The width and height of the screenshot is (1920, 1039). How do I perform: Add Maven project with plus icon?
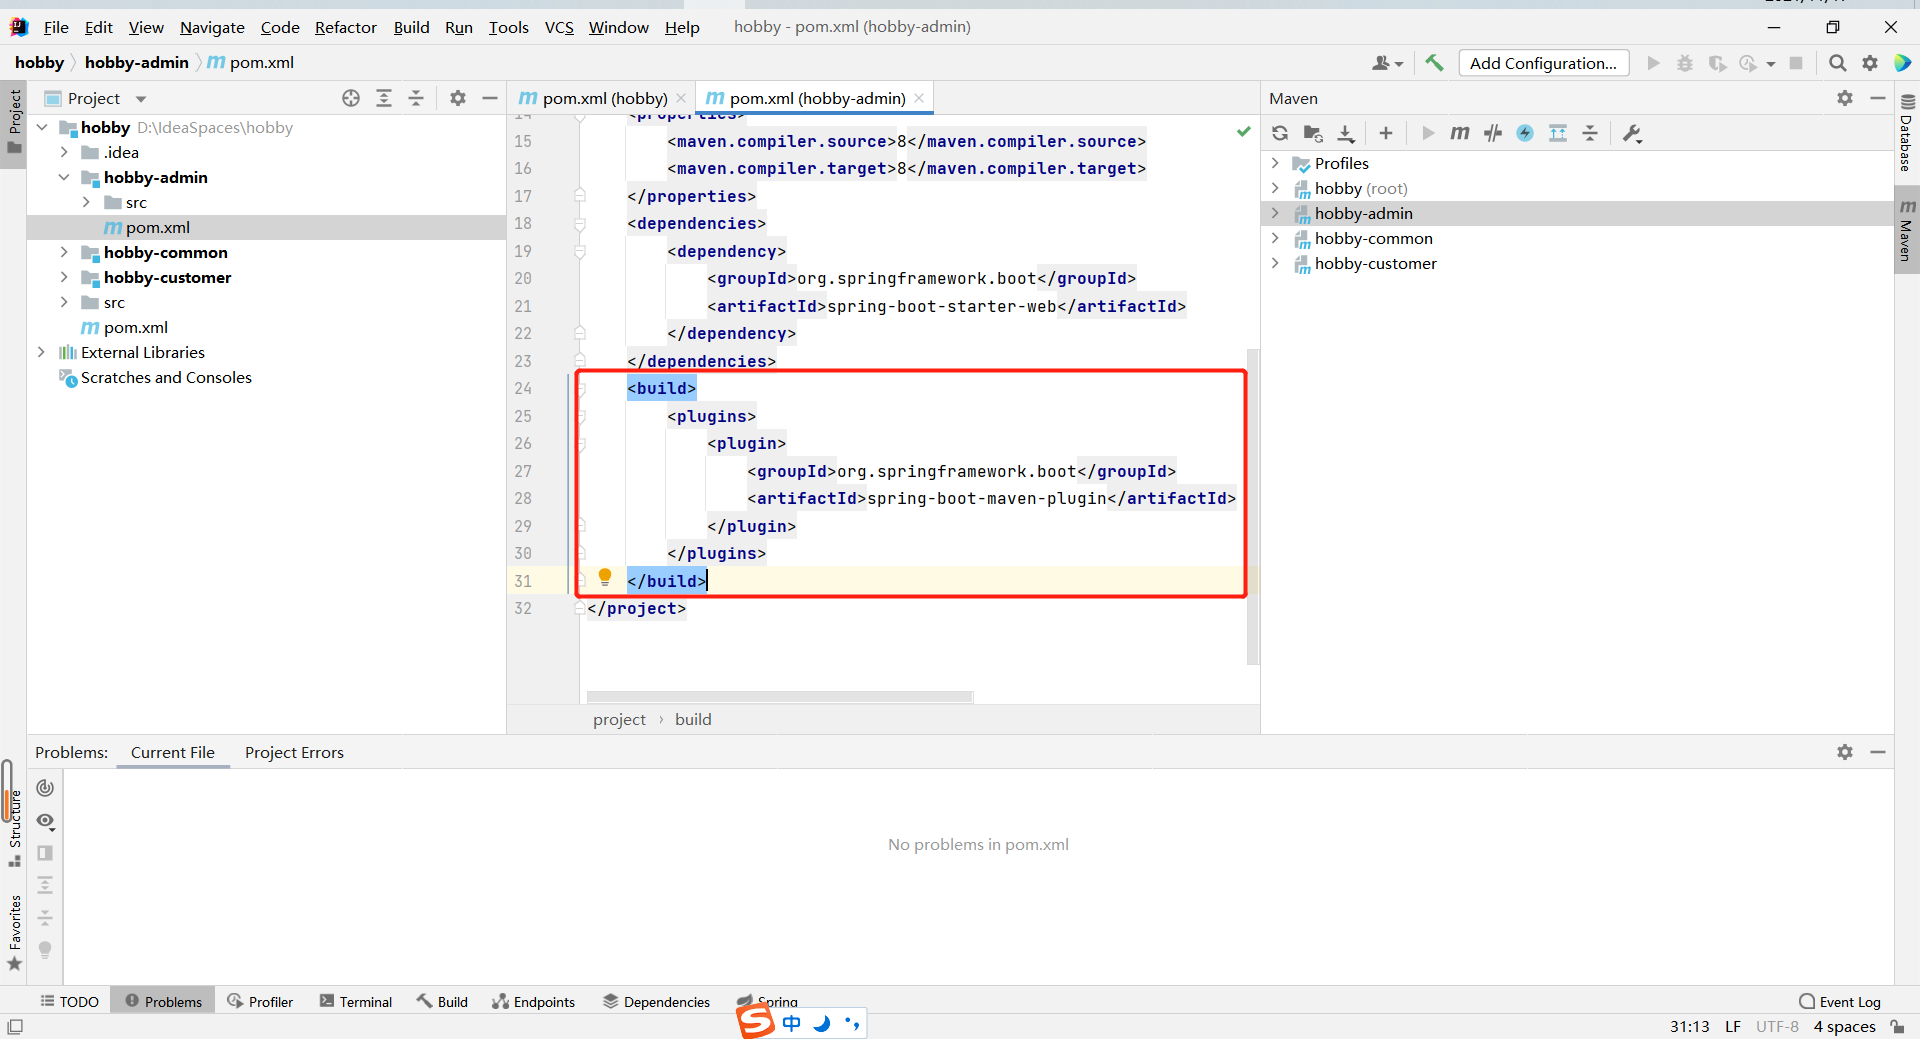point(1386,133)
